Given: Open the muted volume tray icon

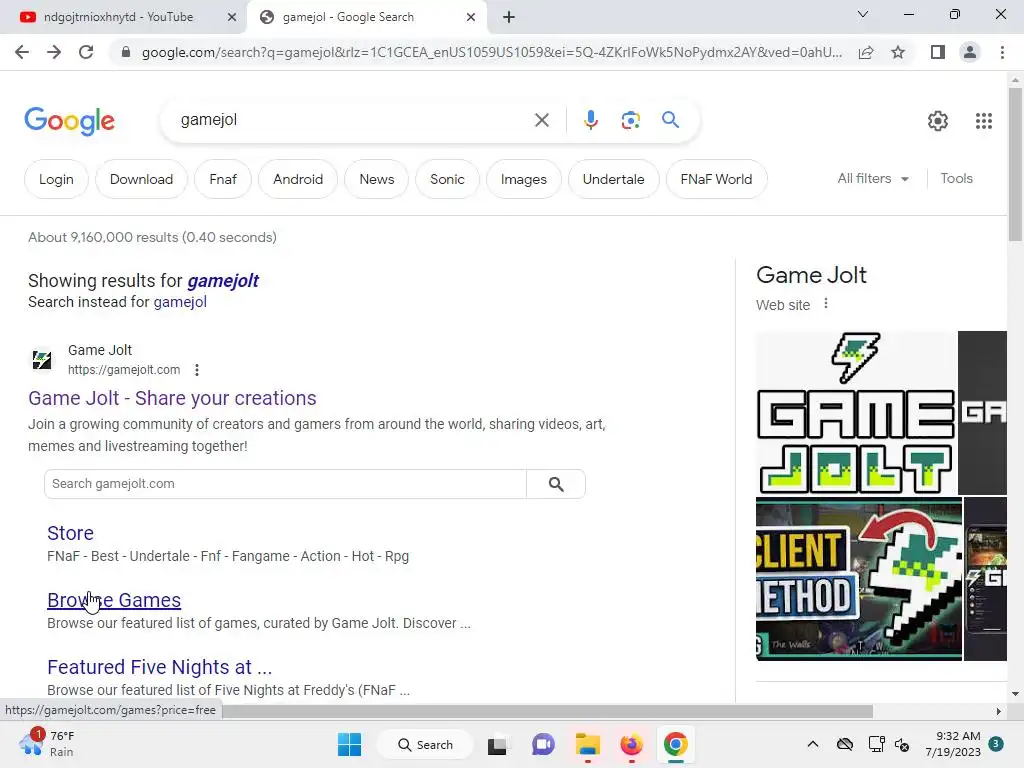Looking at the screenshot, I should (902, 744).
